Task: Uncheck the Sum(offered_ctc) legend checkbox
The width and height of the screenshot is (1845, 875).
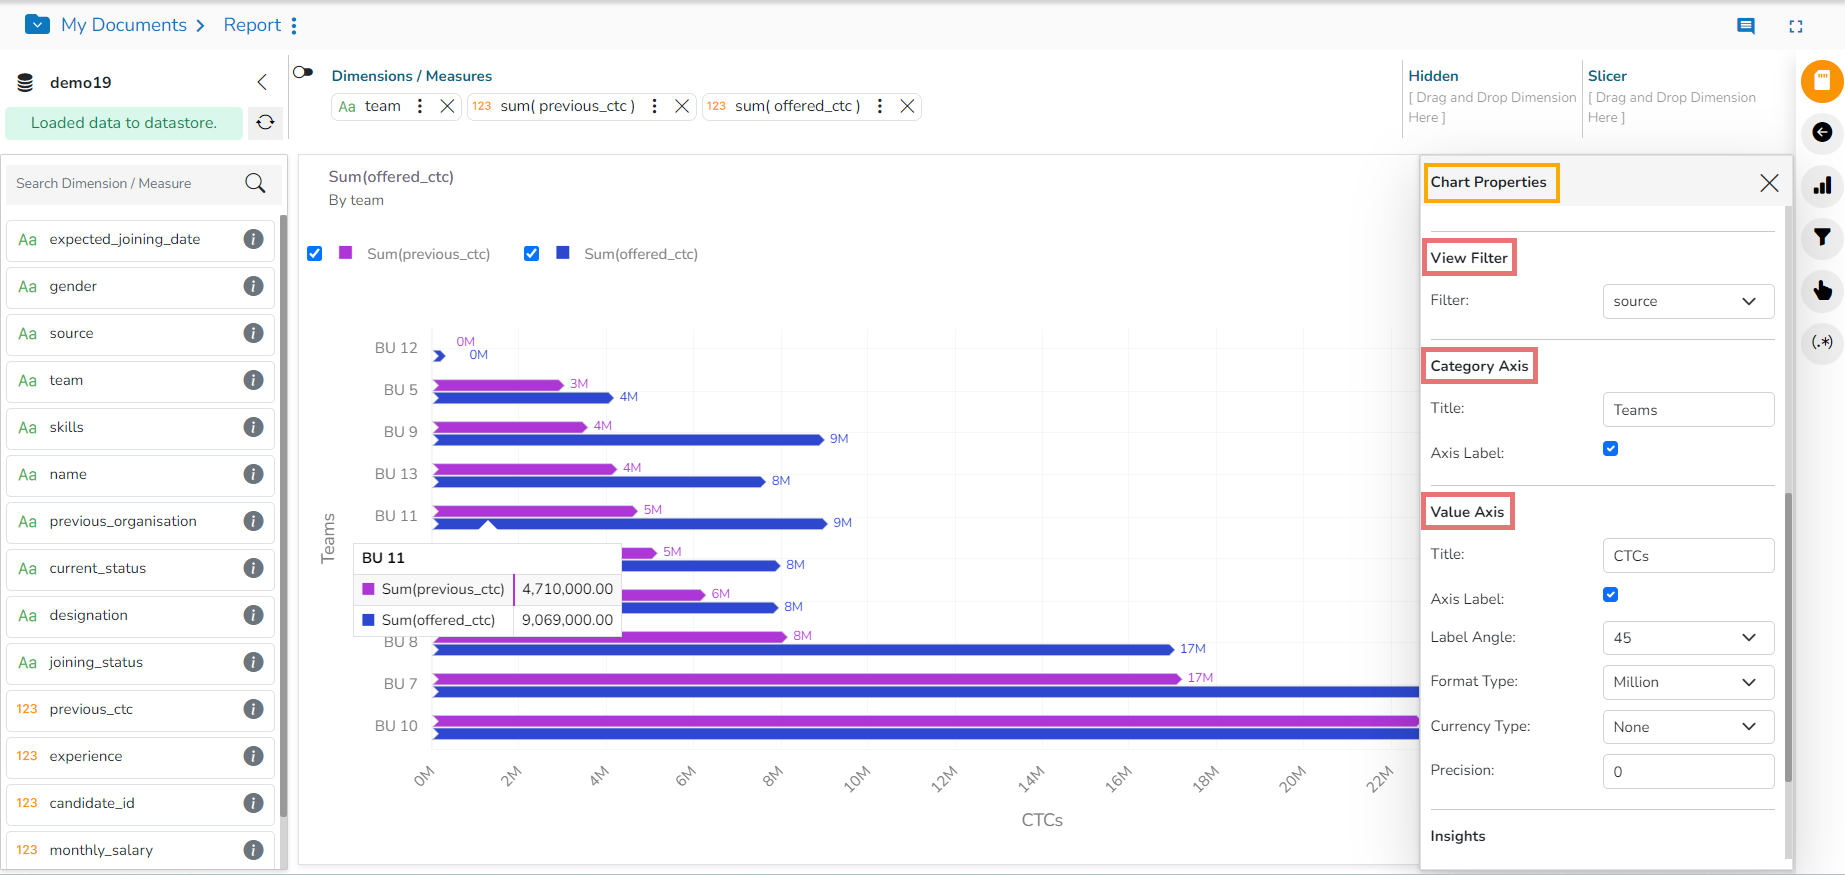Action: coord(532,254)
